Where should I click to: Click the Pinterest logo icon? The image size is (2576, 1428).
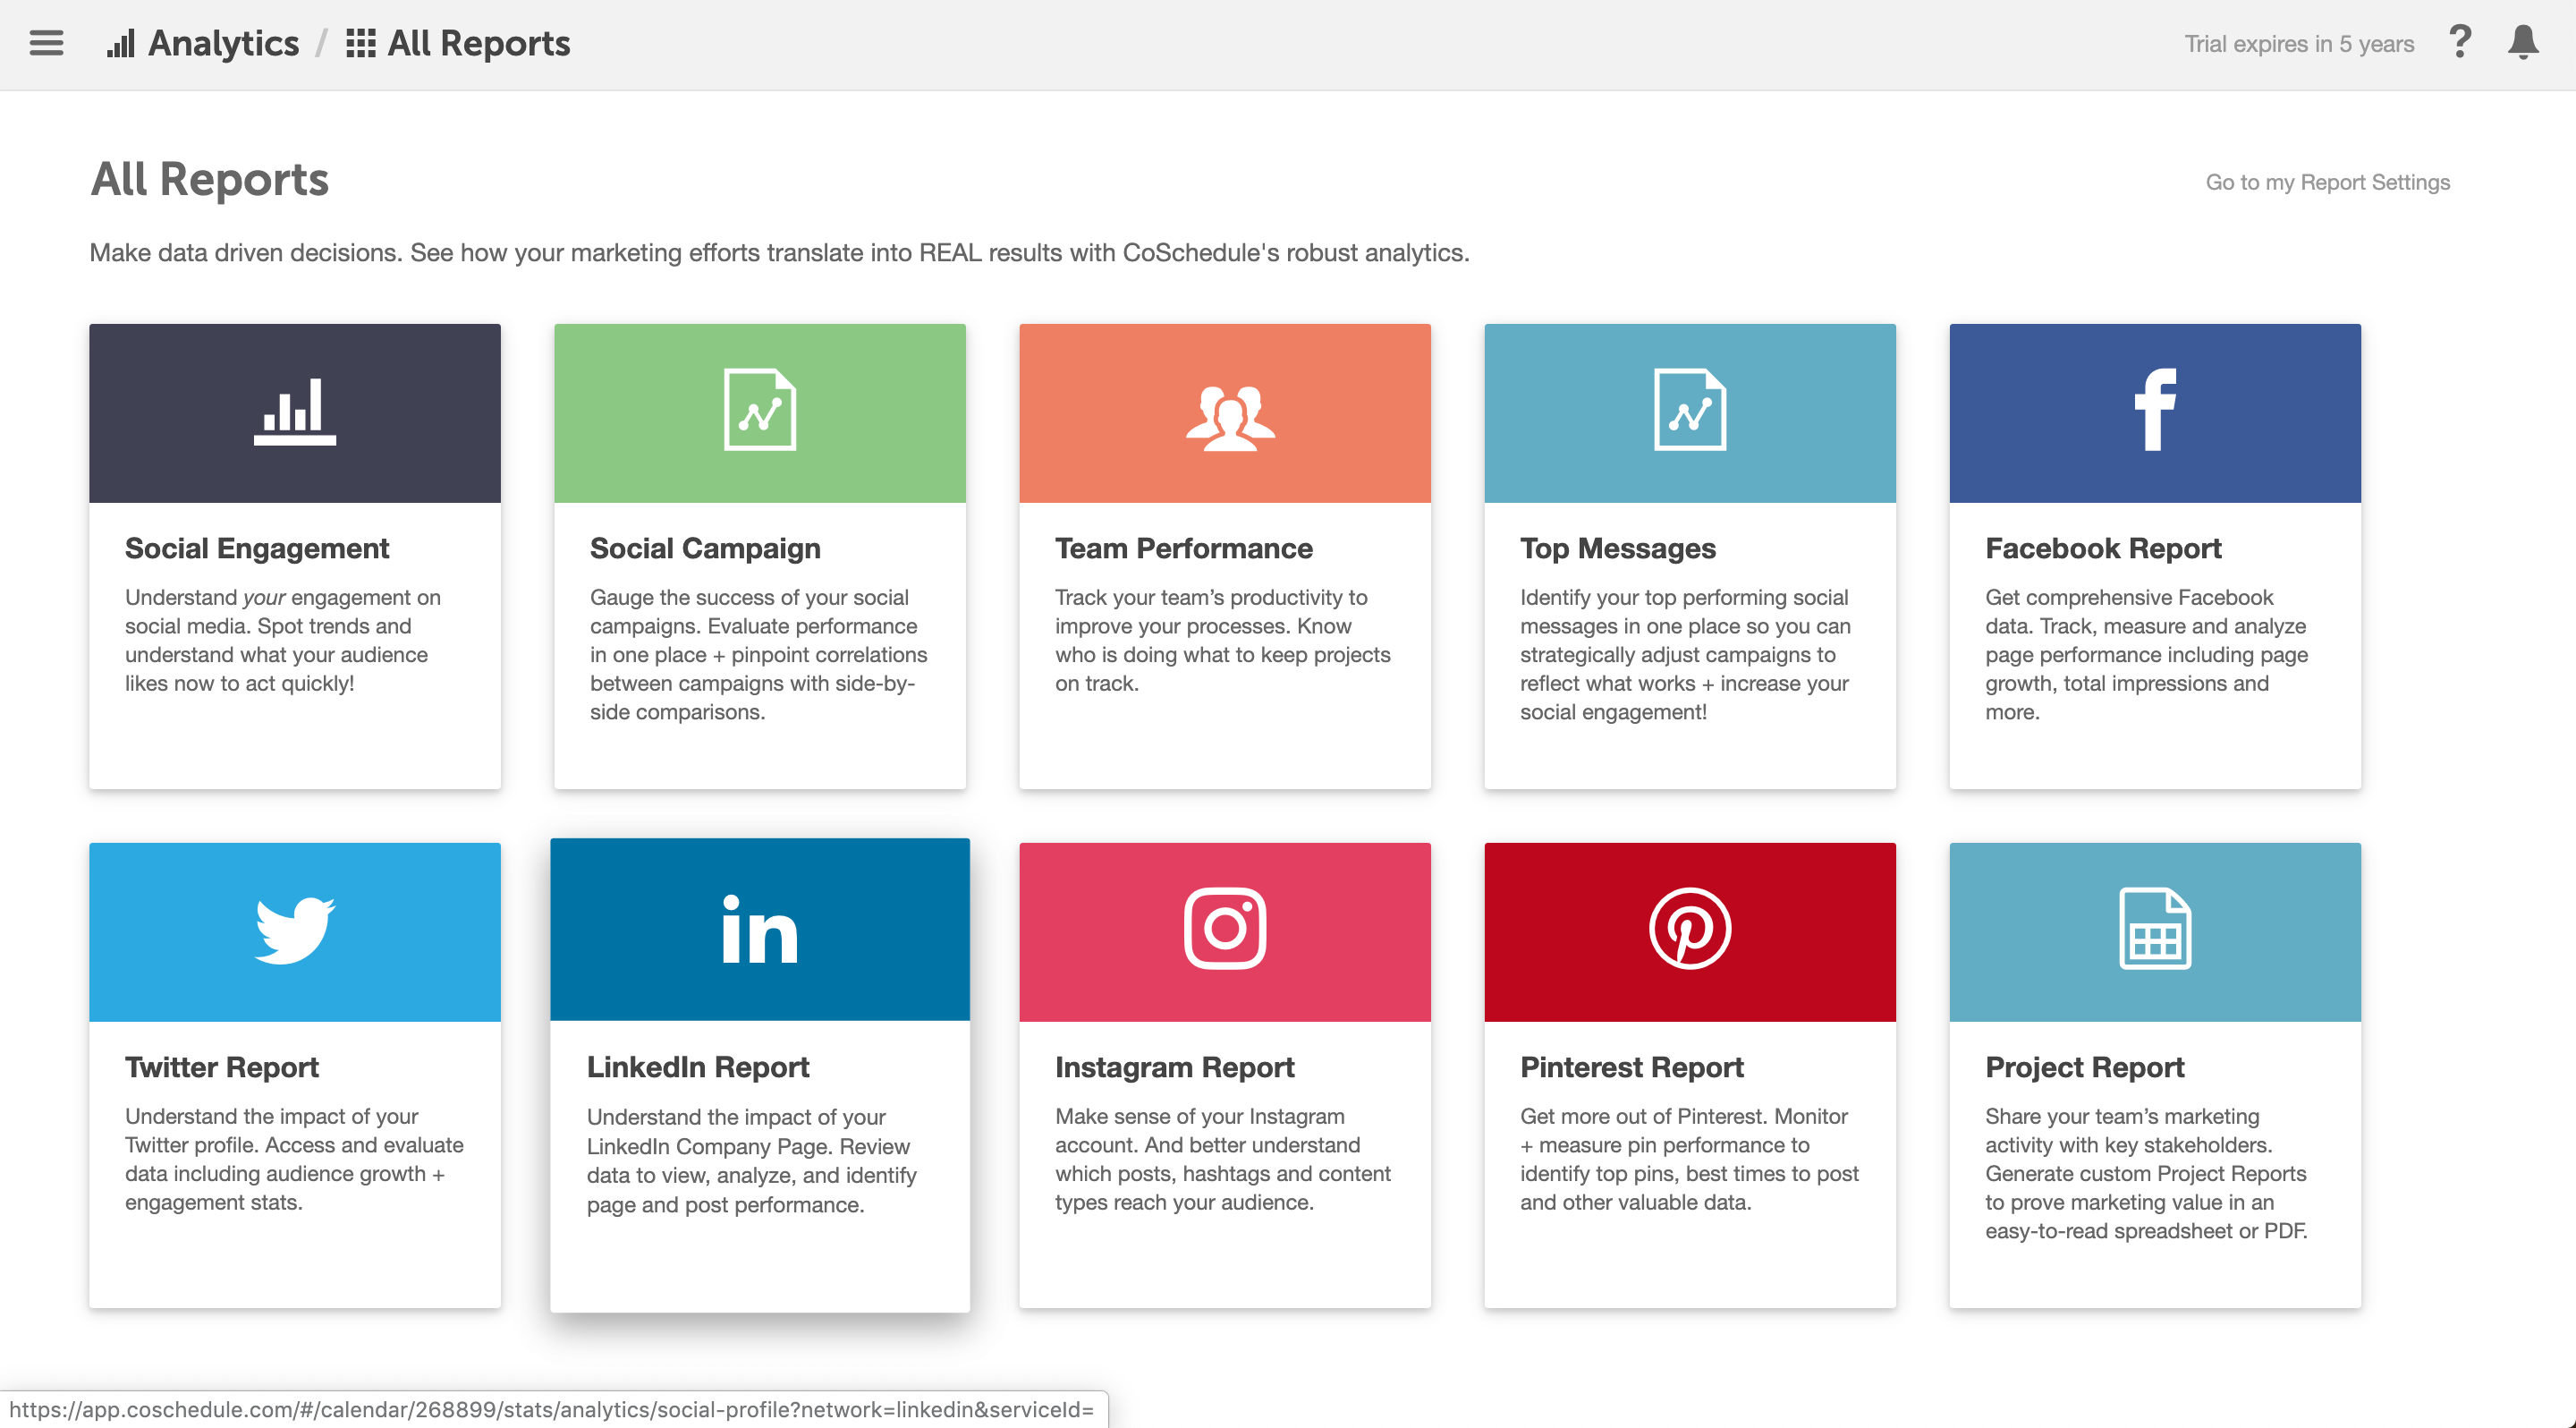[x=1690, y=929]
